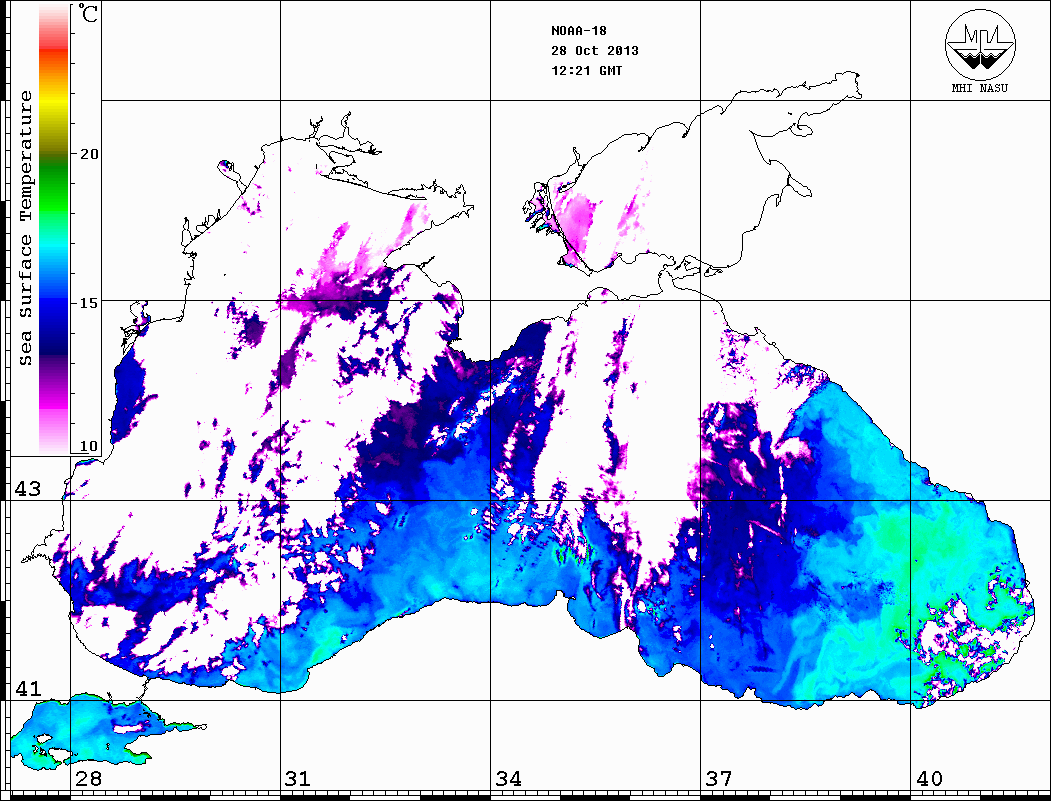Click the longitude label 28

(x=88, y=778)
